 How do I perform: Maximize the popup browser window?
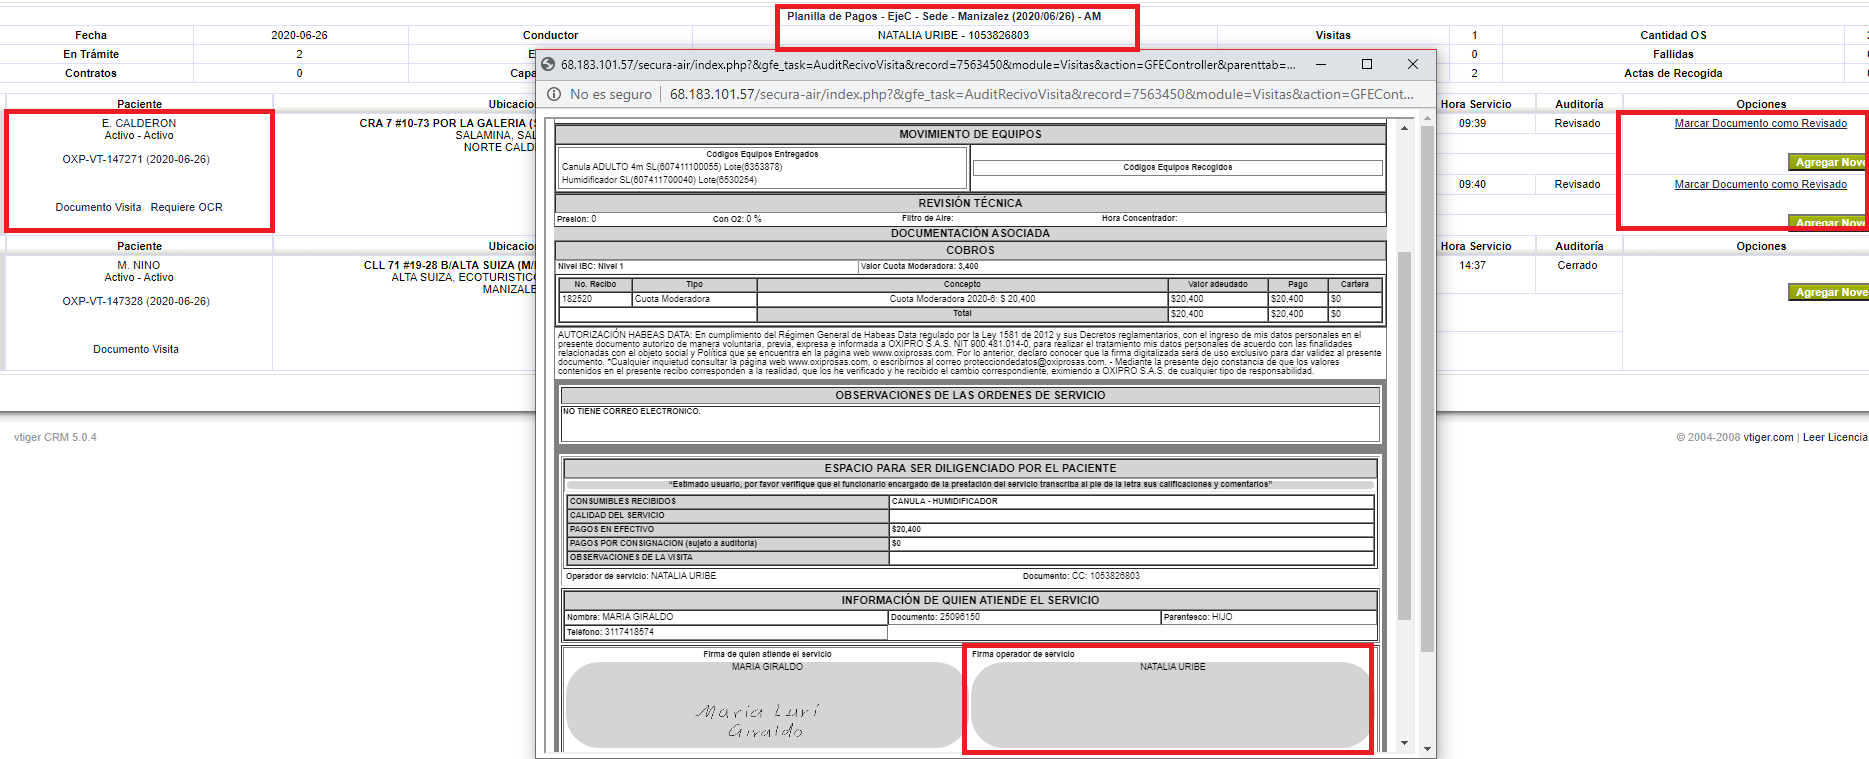click(1367, 64)
